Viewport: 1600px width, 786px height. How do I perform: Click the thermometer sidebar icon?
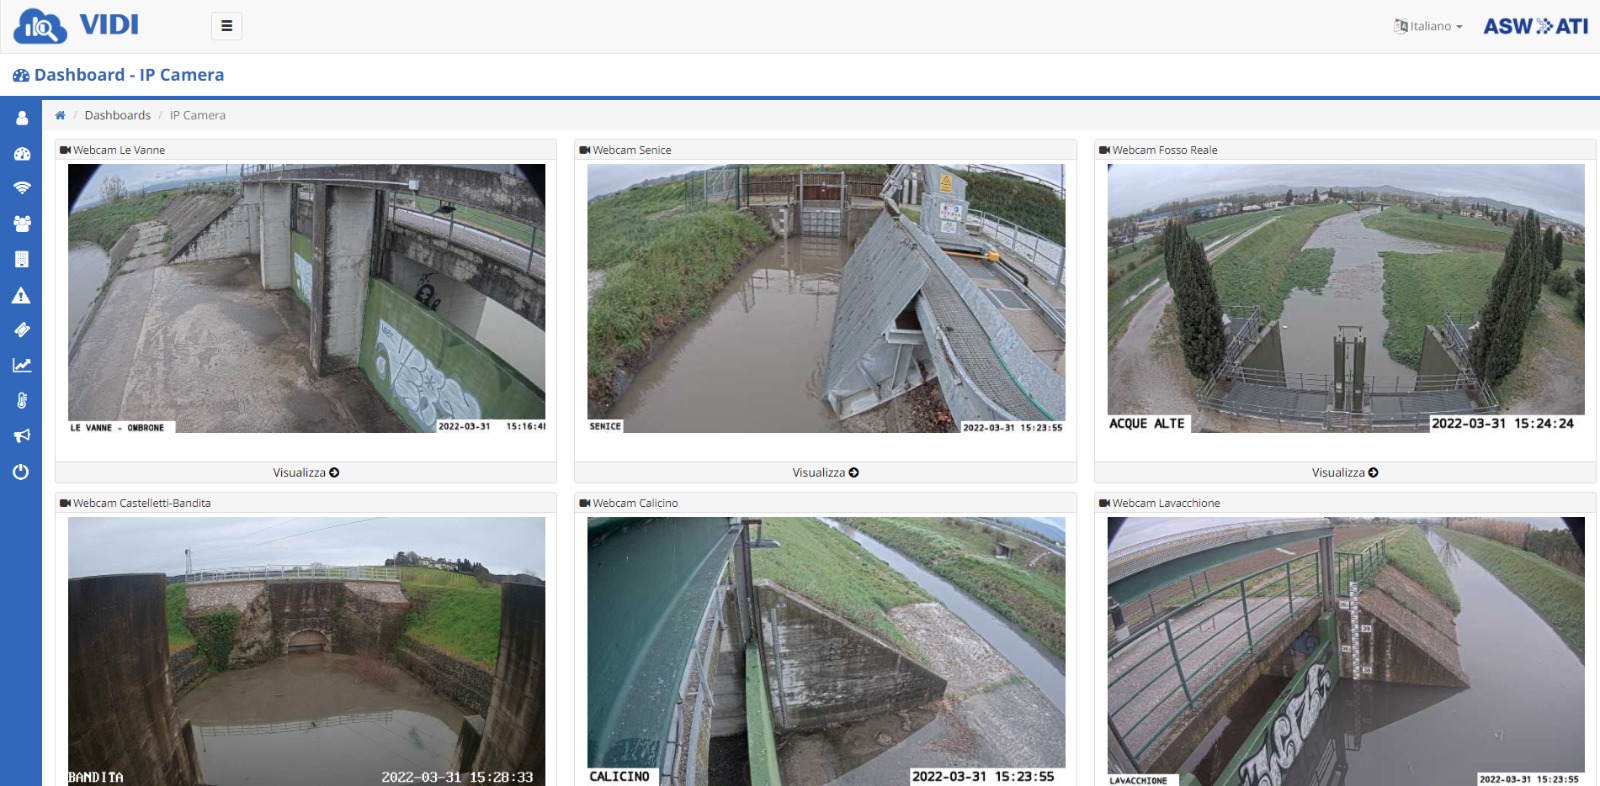(x=21, y=401)
